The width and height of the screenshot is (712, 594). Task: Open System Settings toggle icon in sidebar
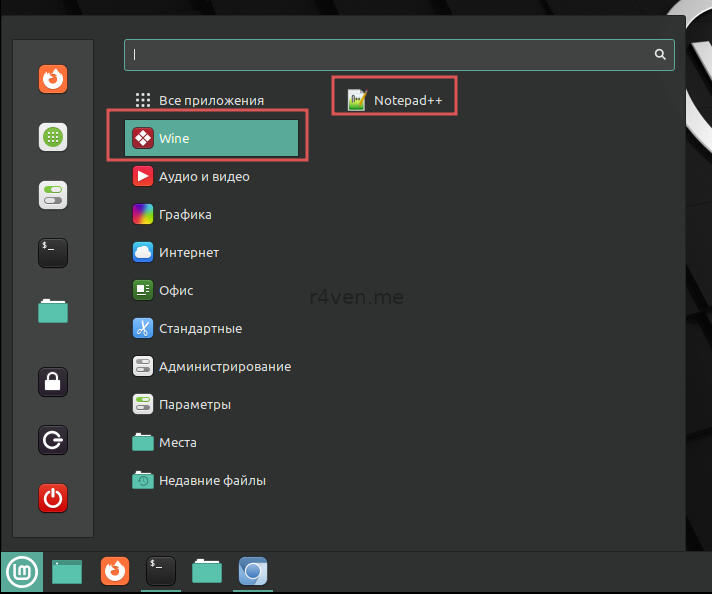tap(53, 195)
